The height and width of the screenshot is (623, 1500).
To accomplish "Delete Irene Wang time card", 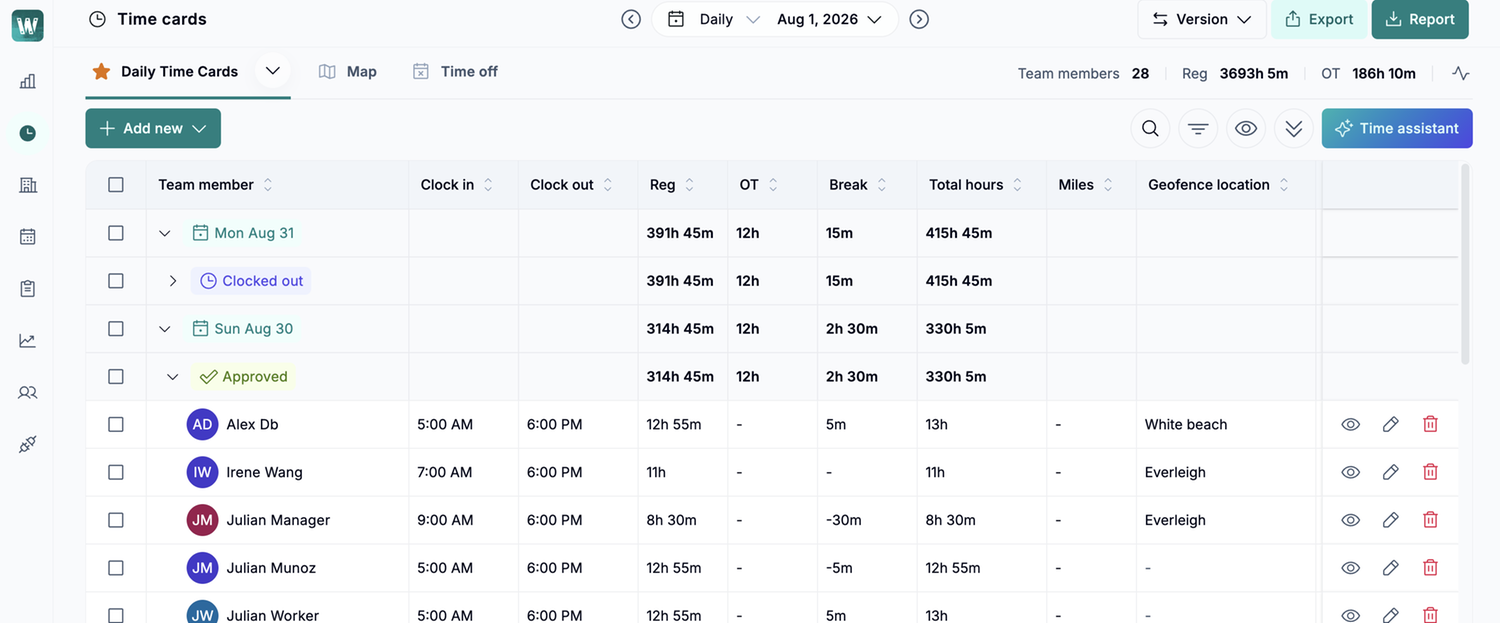I will (x=1430, y=472).
